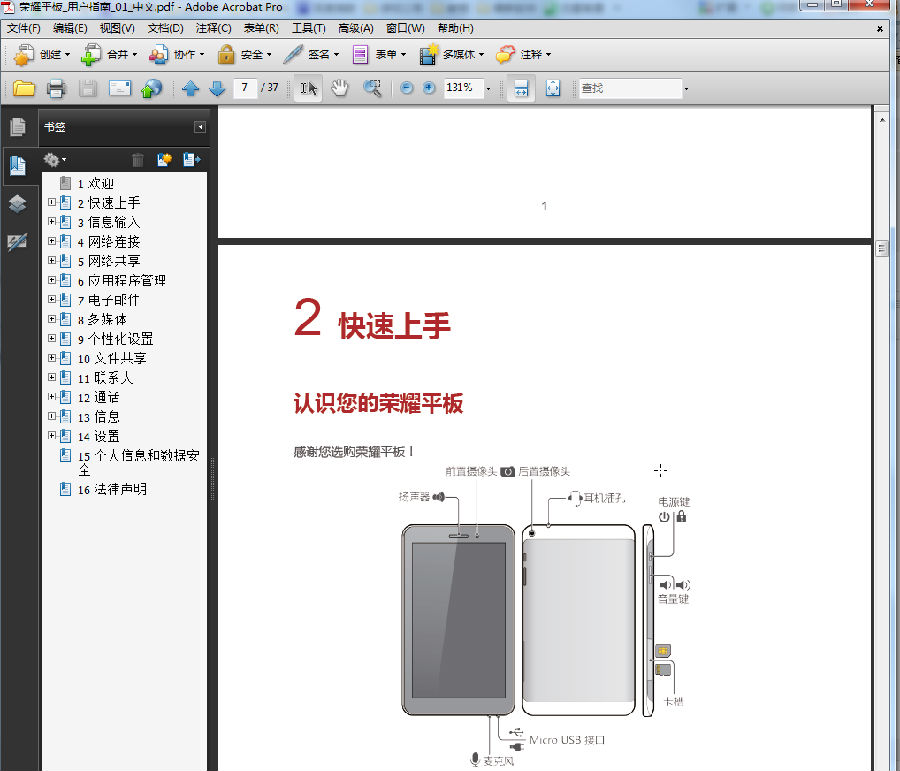Open the 文件 menu
Image resolution: width=900 pixels, height=771 pixels.
point(22,28)
